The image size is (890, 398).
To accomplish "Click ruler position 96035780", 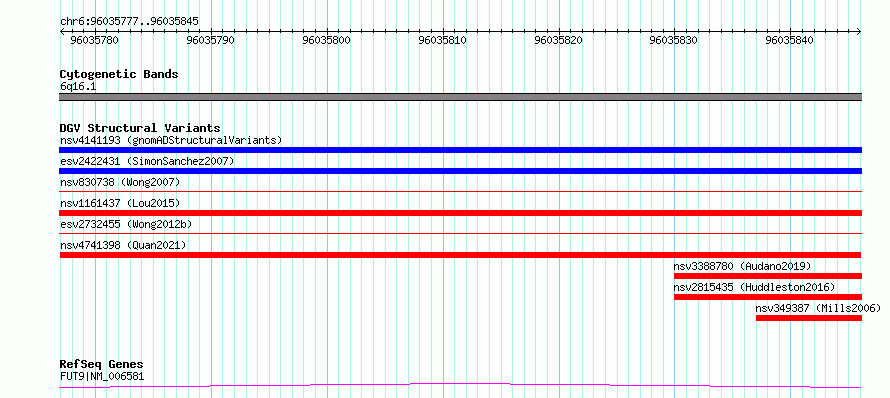I will point(94,40).
